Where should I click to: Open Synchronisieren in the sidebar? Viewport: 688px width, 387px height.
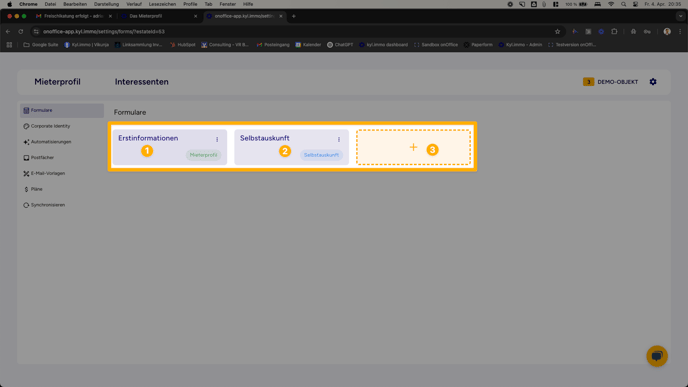44,205
